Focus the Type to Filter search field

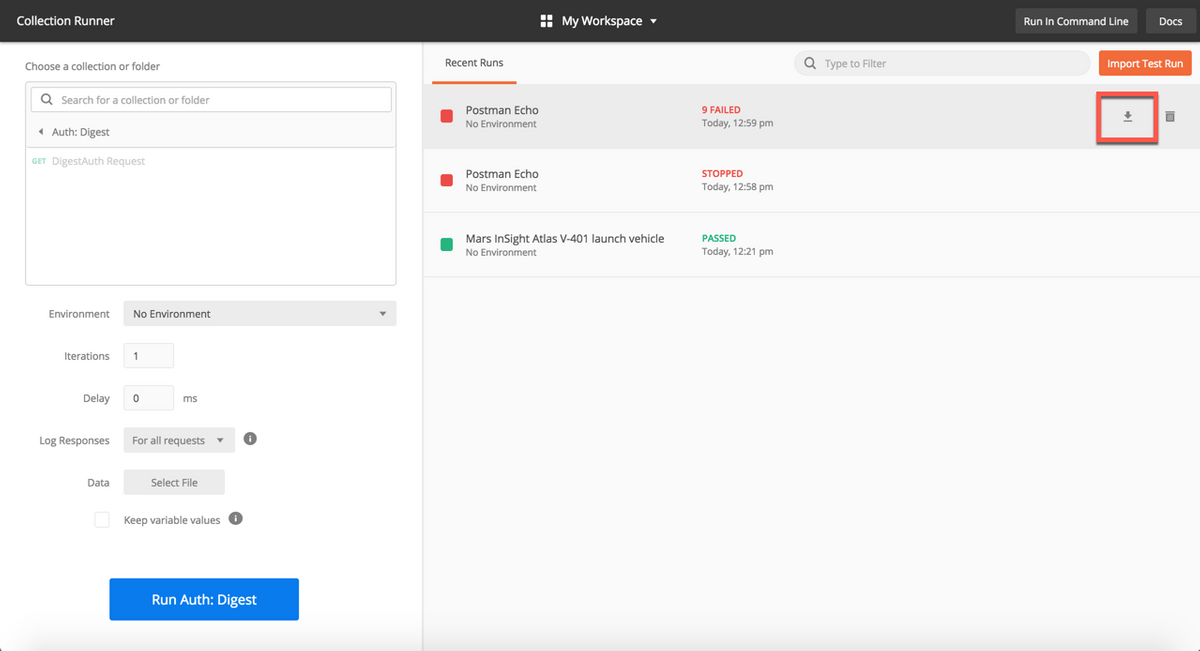(x=950, y=64)
